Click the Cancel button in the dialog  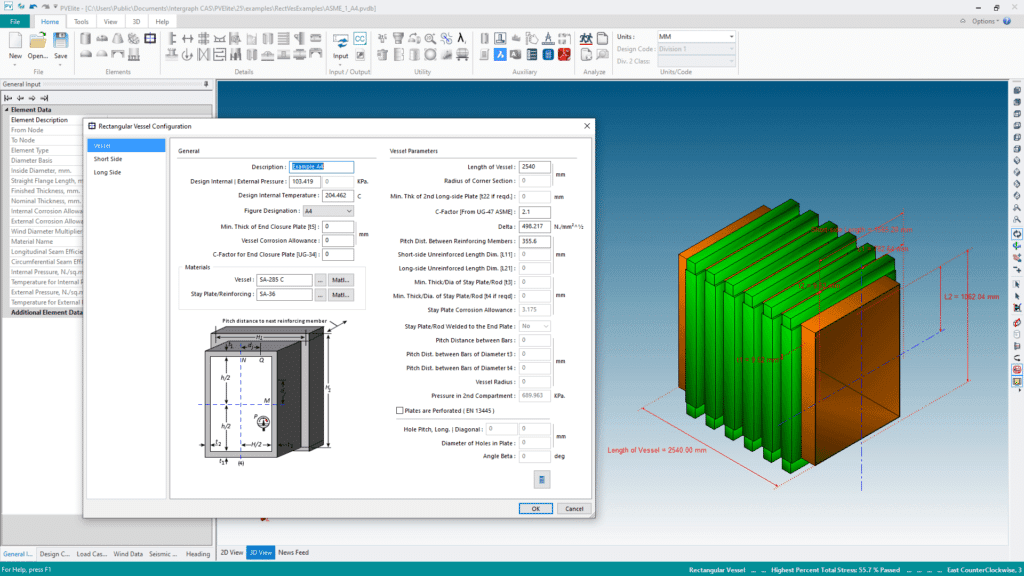tap(573, 508)
